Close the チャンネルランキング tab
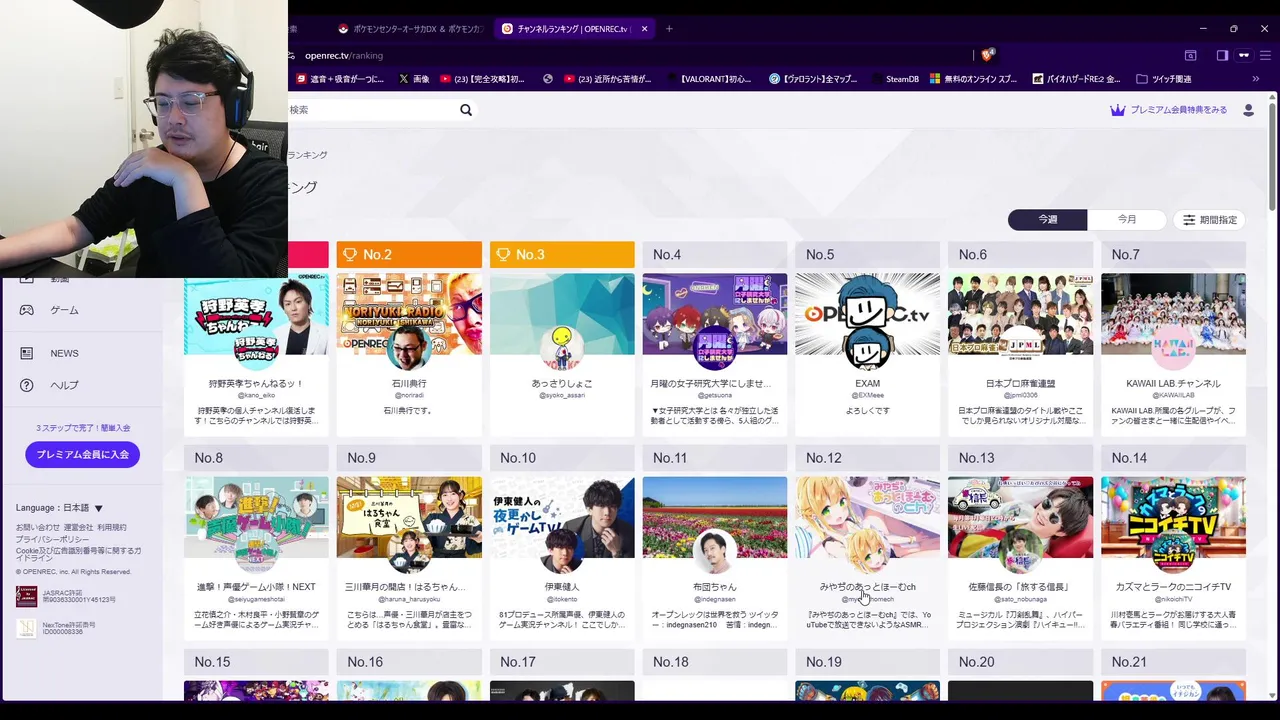Viewport: 1280px width, 720px height. coord(645,29)
